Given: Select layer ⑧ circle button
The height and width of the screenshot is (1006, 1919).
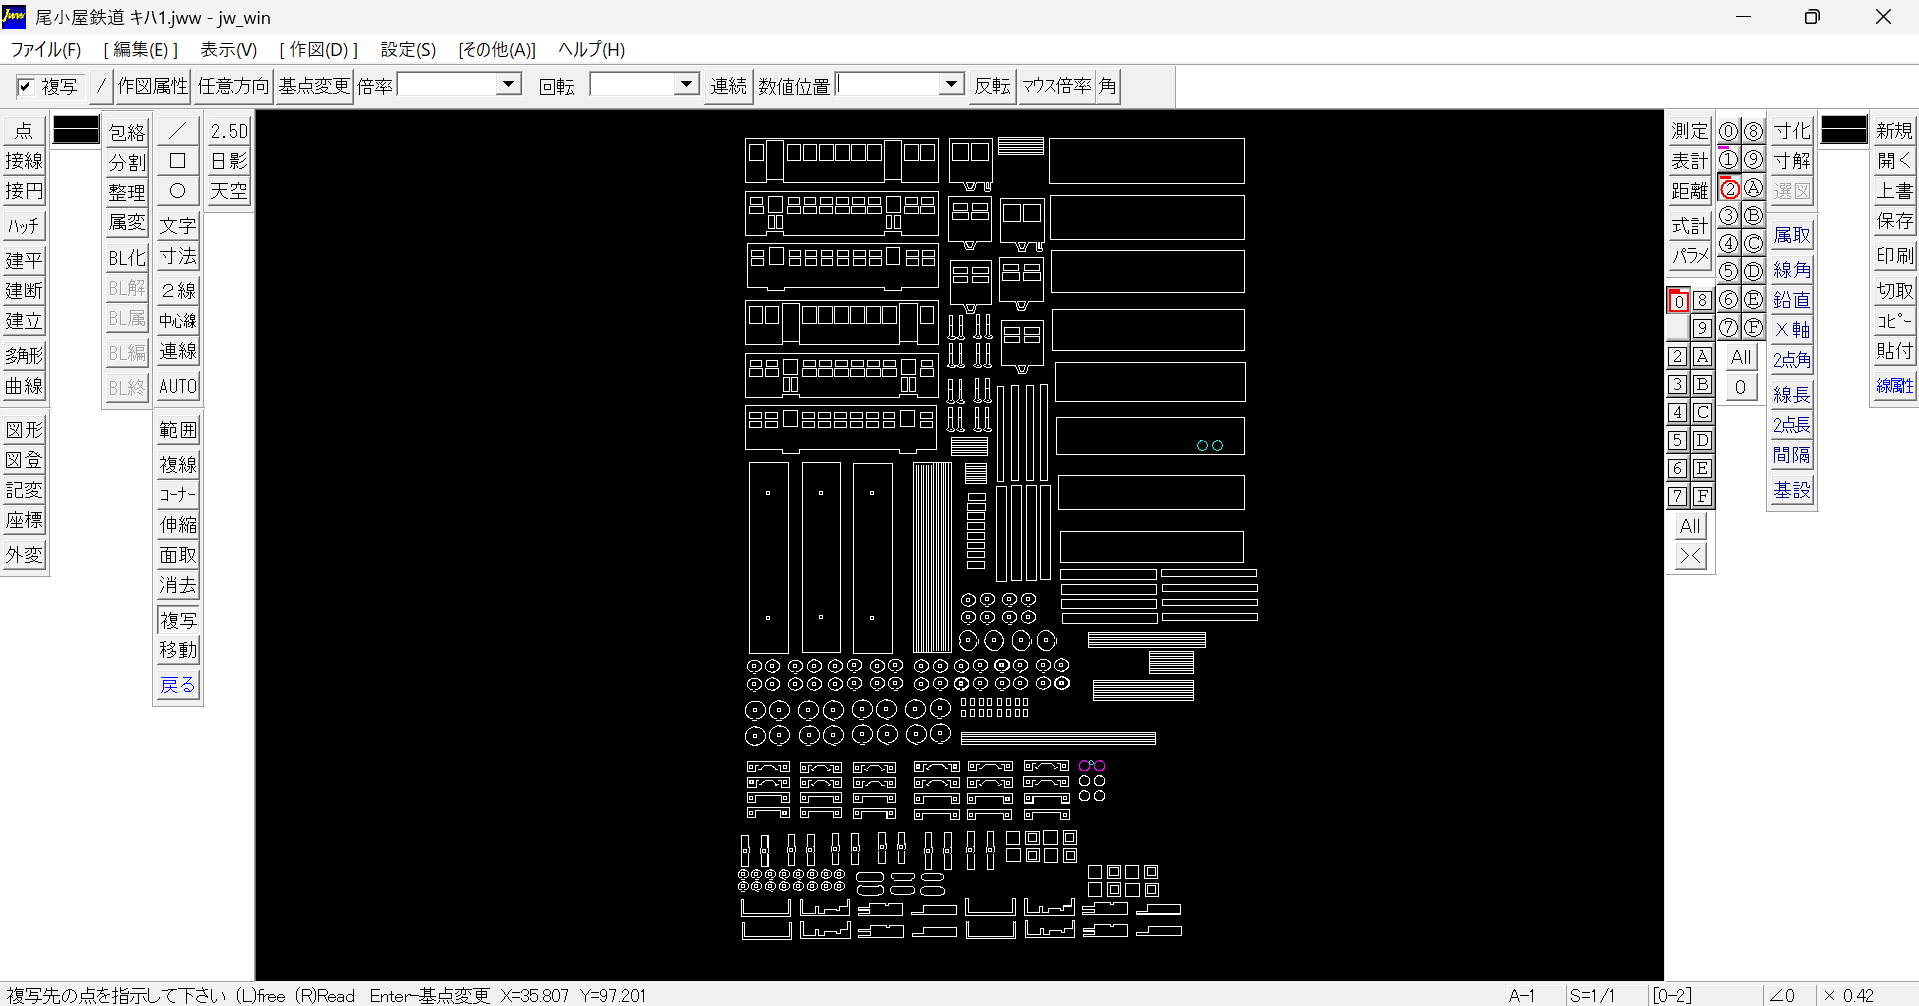Looking at the screenshot, I should pyautogui.click(x=1754, y=131).
